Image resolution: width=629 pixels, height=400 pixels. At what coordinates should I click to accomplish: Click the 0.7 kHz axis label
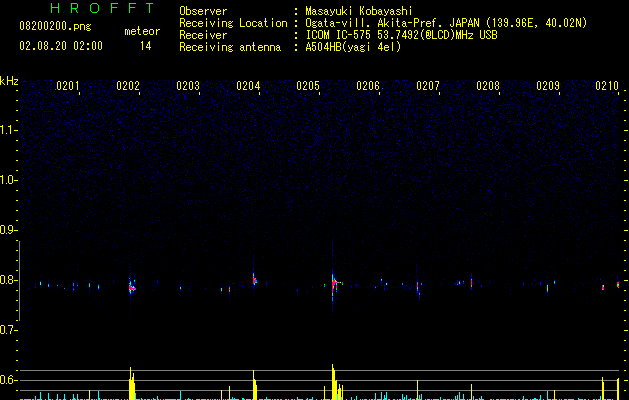pyautogui.click(x=8, y=330)
